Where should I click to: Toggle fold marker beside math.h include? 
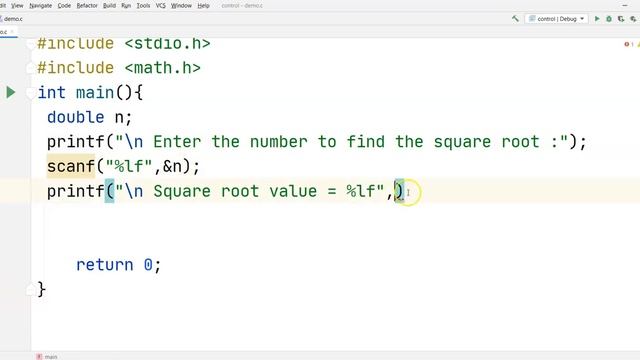[x=30, y=68]
